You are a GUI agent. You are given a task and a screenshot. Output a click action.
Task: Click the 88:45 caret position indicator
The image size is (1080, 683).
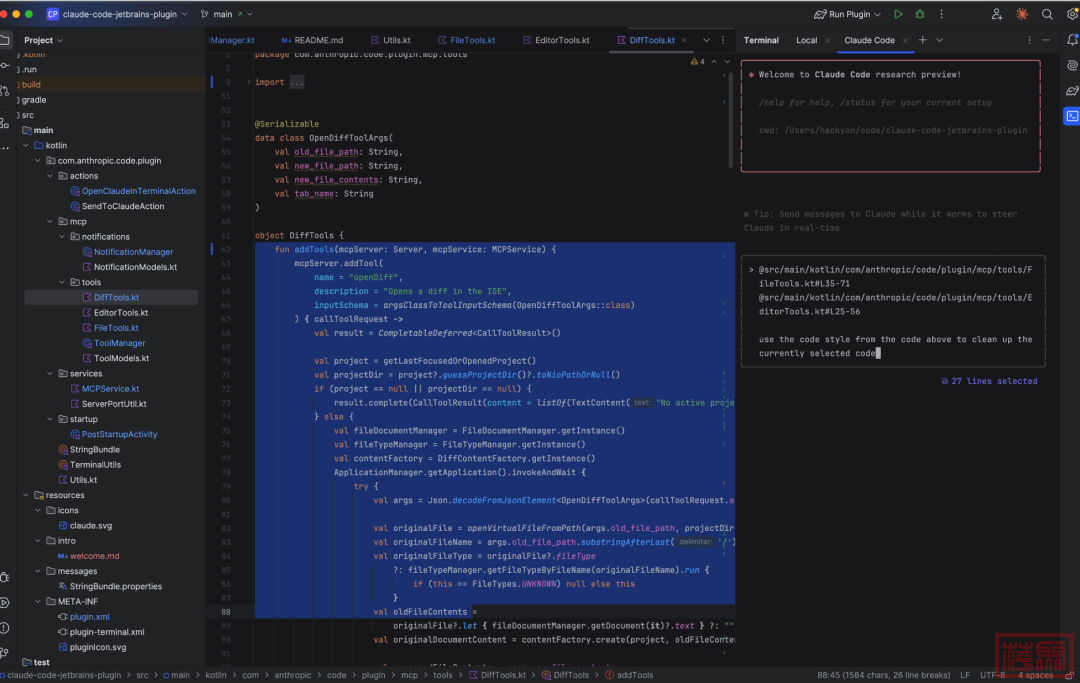tap(884, 675)
